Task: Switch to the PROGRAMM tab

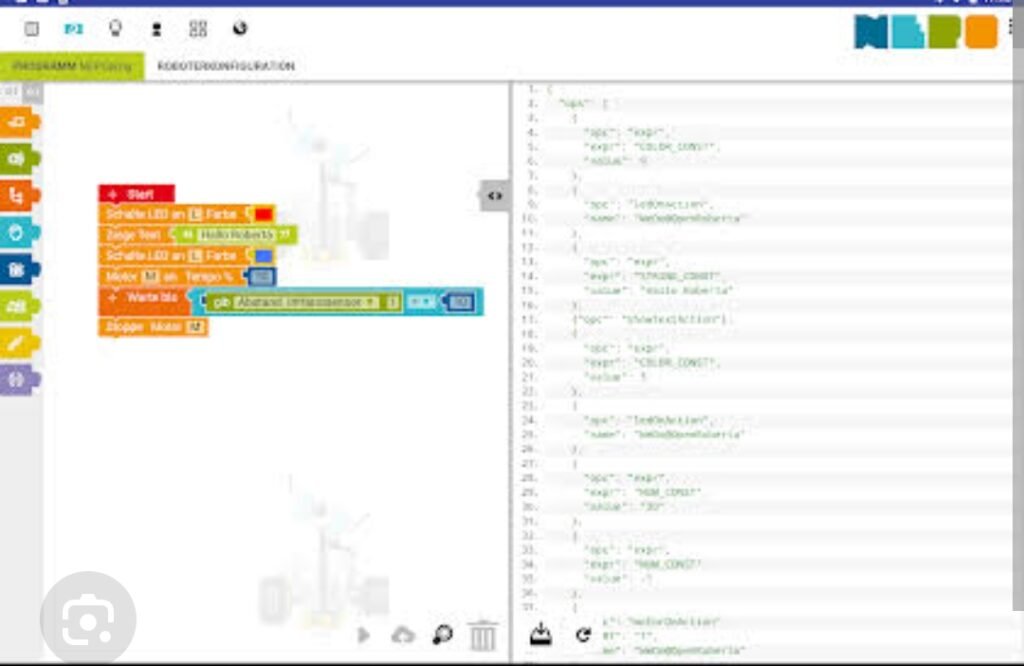Action: (x=72, y=66)
